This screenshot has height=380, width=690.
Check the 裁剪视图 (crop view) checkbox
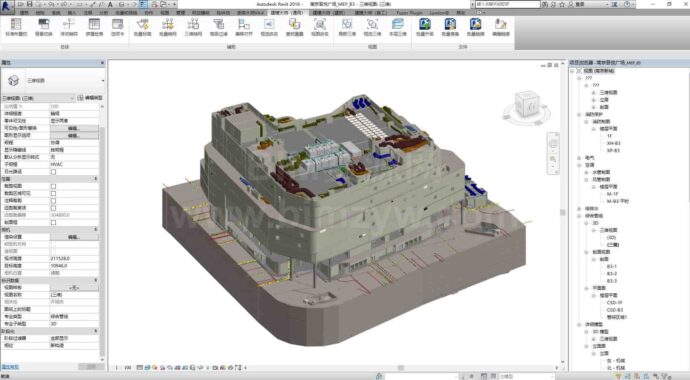pos(53,186)
